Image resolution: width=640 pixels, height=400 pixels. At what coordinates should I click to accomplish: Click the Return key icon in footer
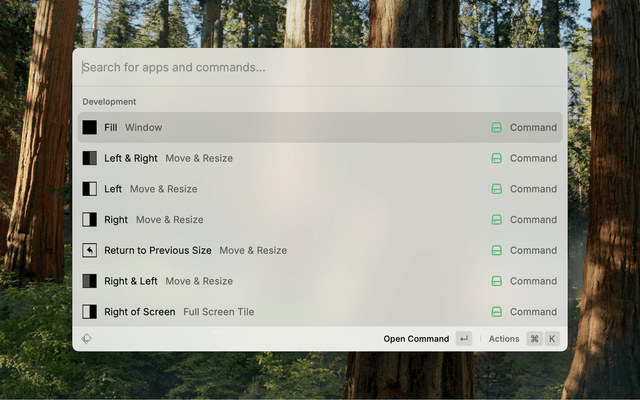(x=463, y=339)
